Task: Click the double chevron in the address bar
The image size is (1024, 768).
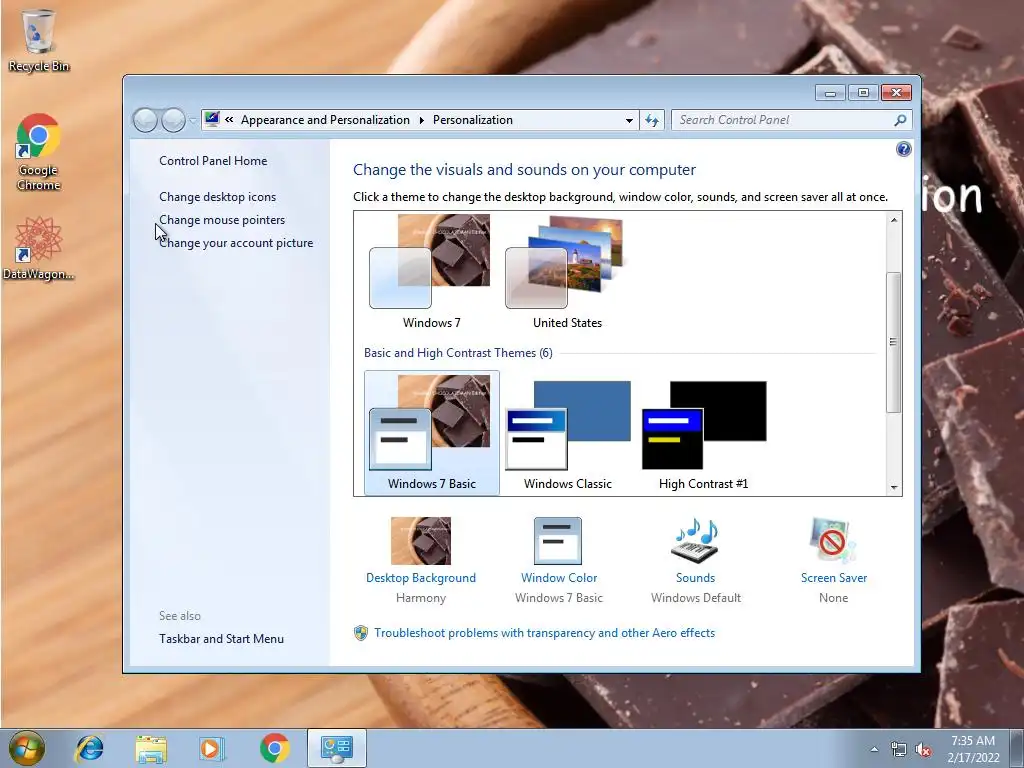Action: click(x=229, y=120)
